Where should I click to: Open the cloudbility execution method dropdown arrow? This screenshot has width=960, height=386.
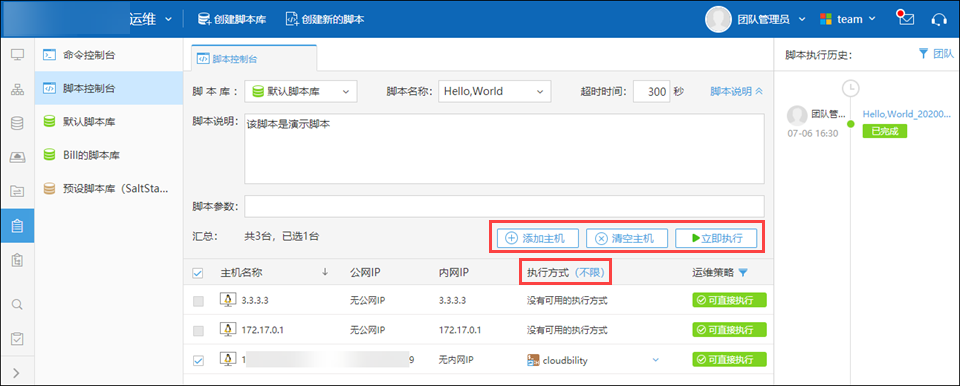pyautogui.click(x=656, y=360)
